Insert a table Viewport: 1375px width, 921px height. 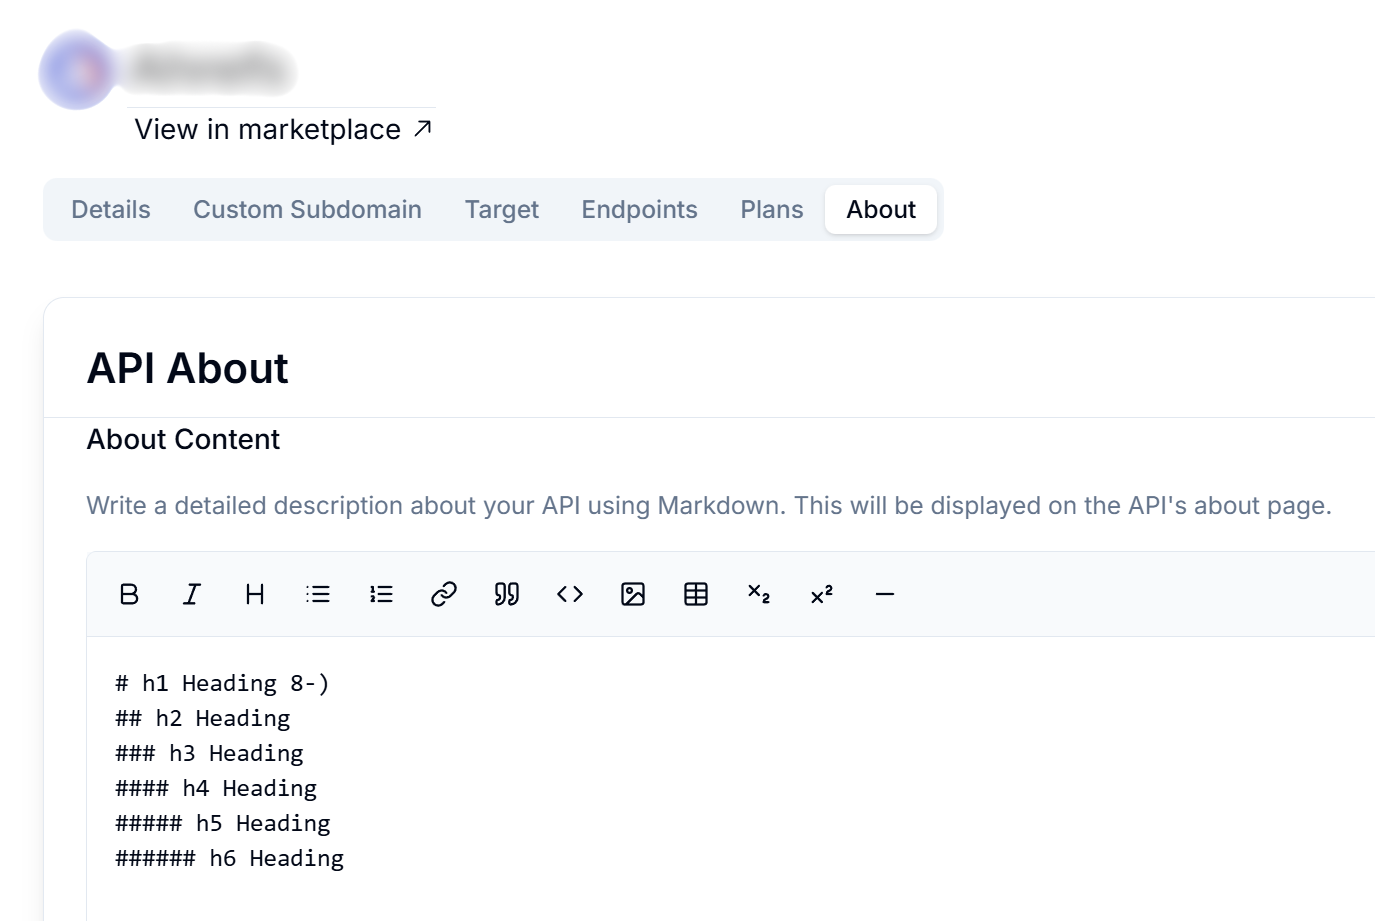click(696, 594)
